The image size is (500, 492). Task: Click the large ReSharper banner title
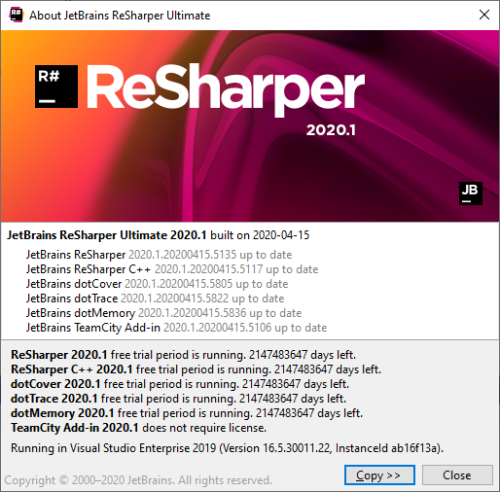tap(226, 90)
